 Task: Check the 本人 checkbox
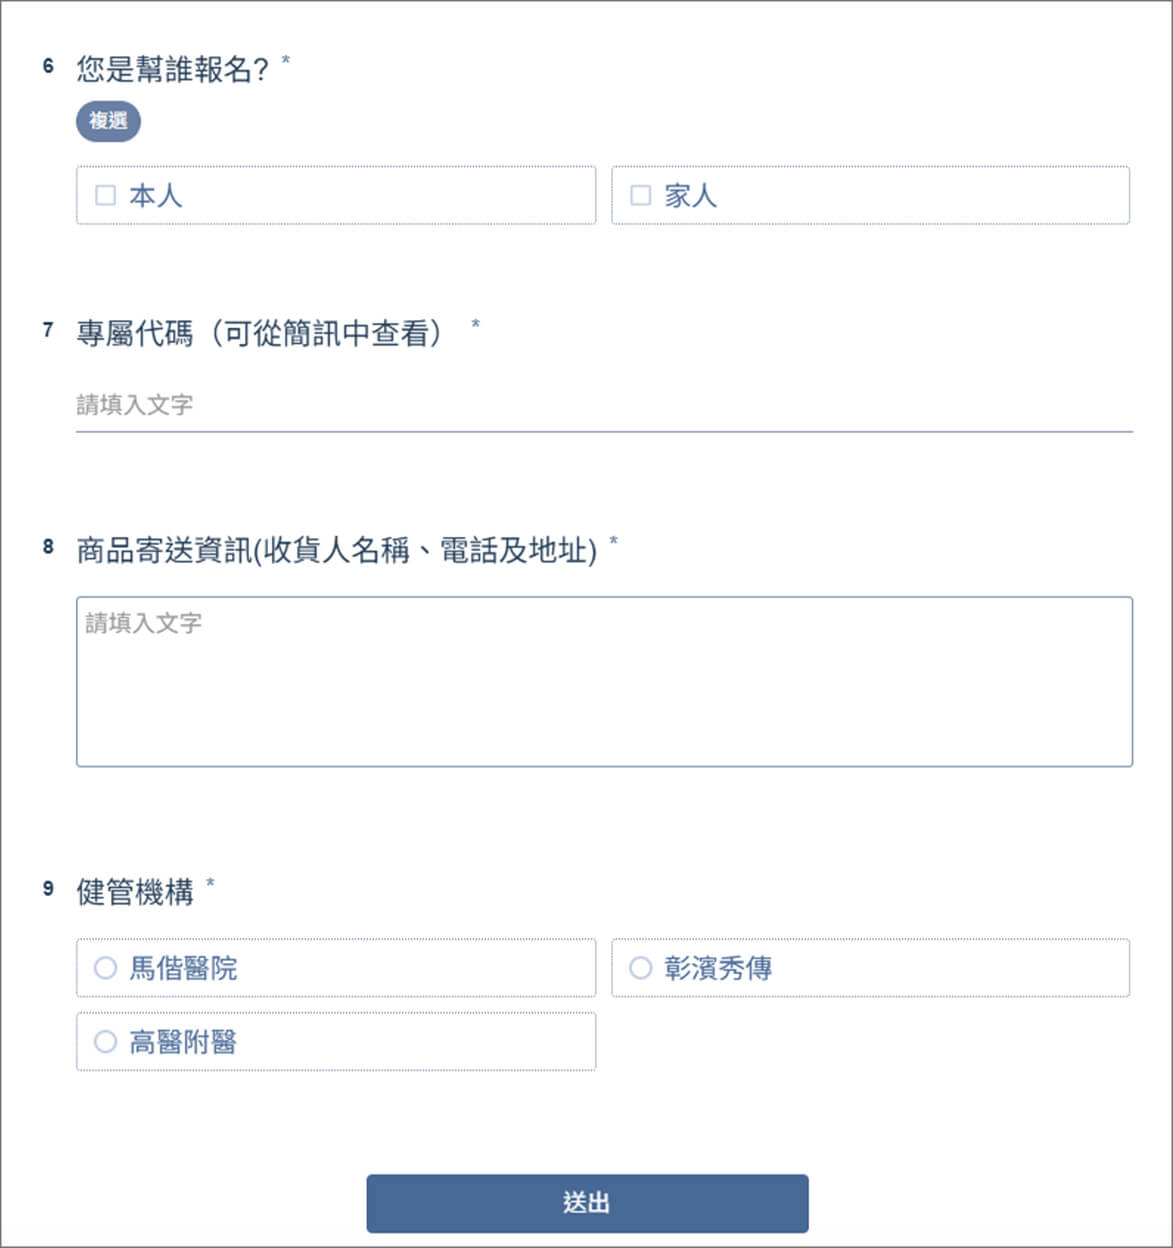coord(106,195)
